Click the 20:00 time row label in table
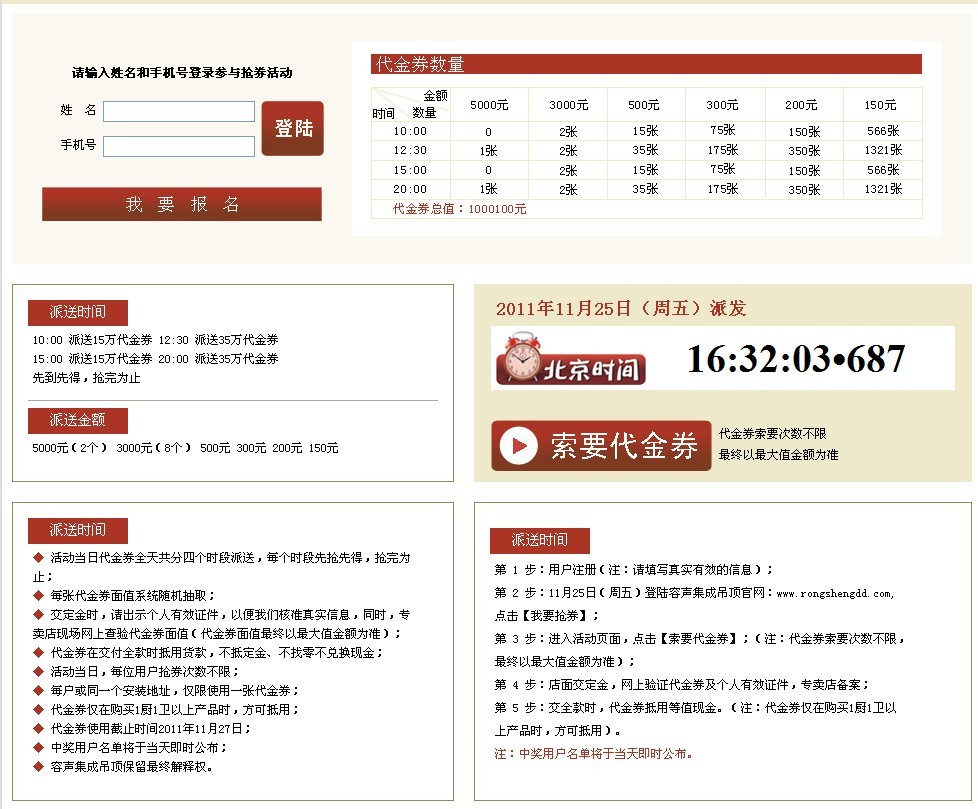 (x=409, y=189)
